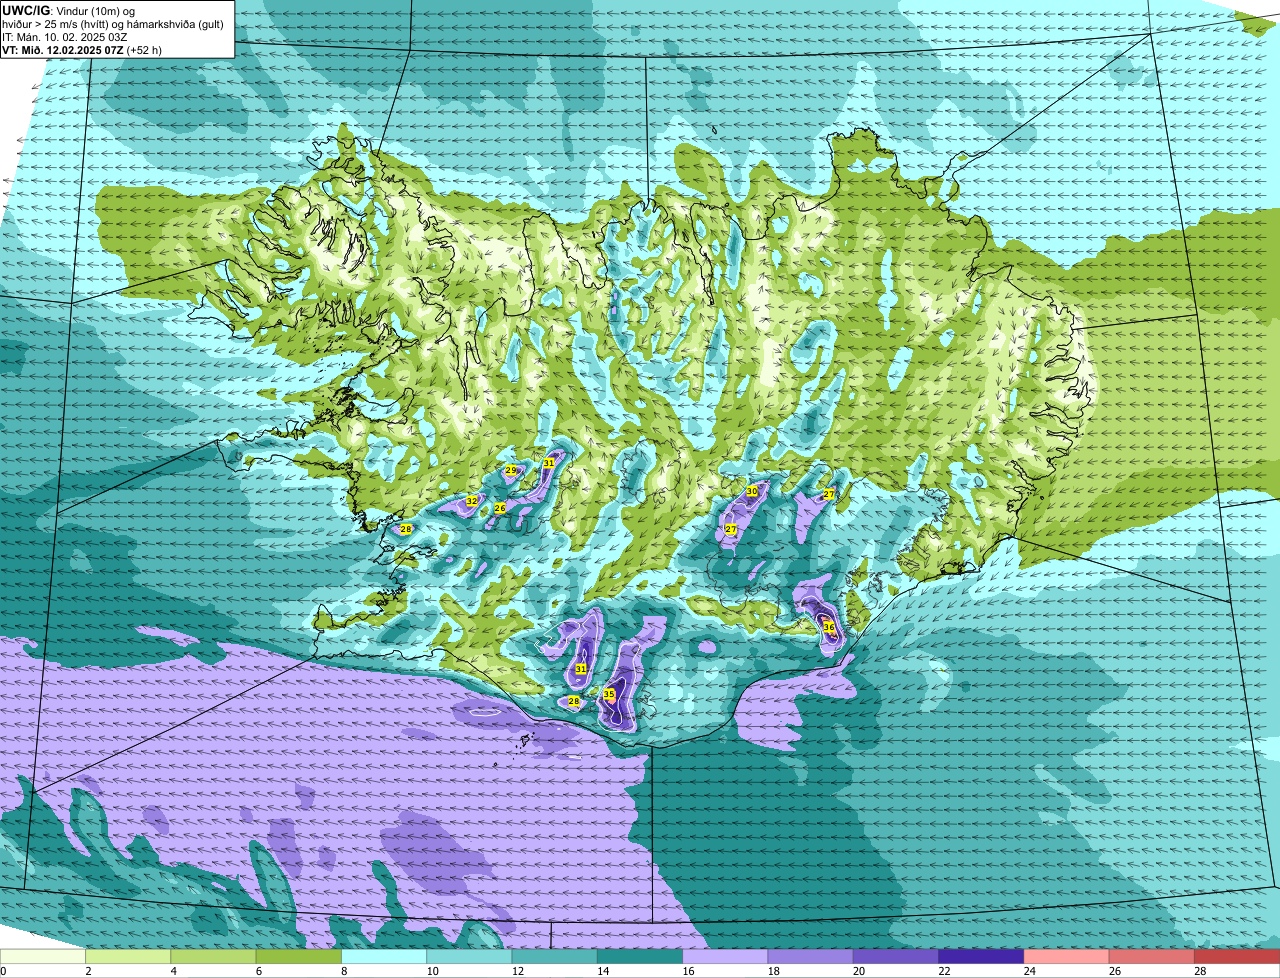1280x978 pixels.
Task: Click the yellow gust label 36
Action: point(829,627)
